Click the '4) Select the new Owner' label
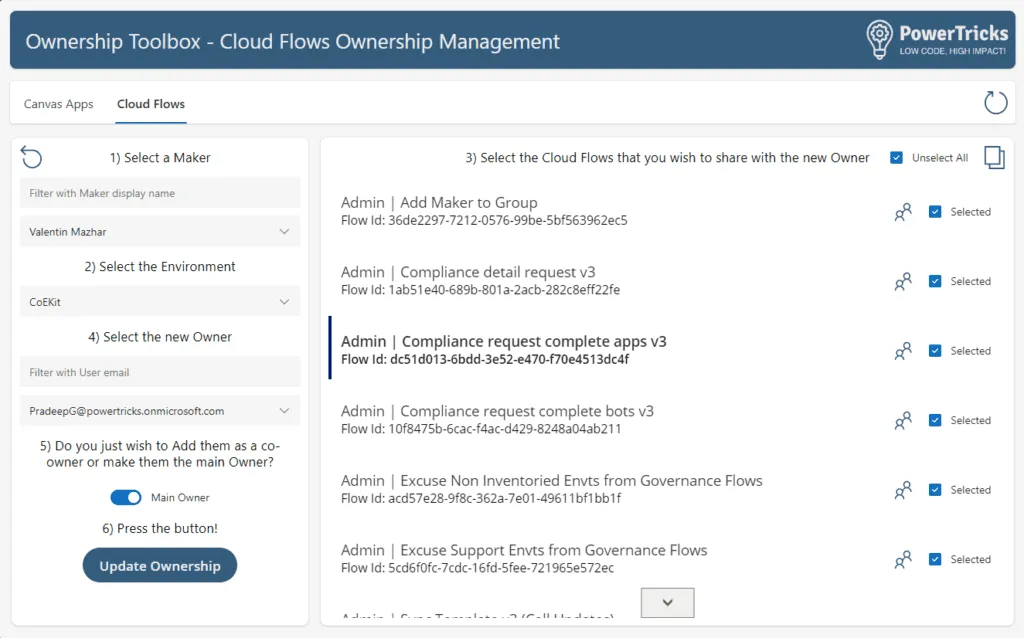This screenshot has width=1024, height=638. pyautogui.click(x=160, y=337)
